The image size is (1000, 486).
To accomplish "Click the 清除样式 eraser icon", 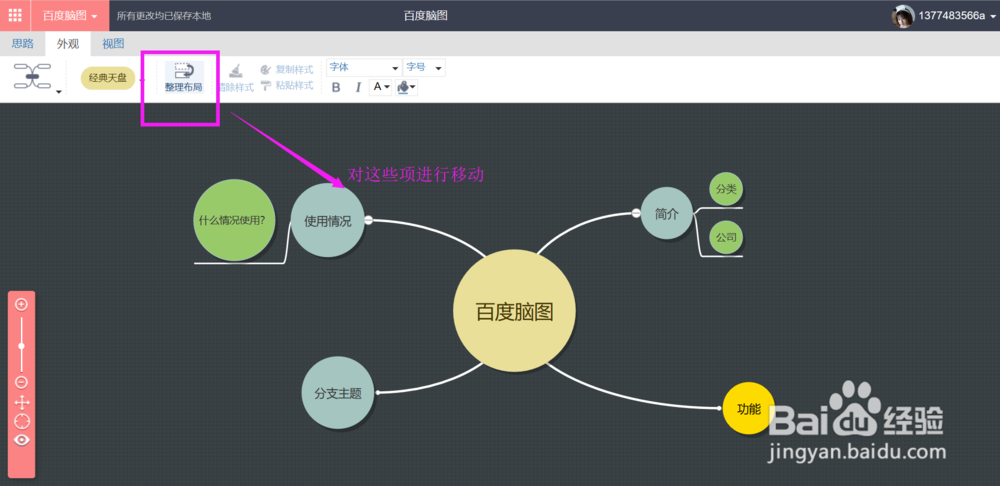I will point(236,71).
